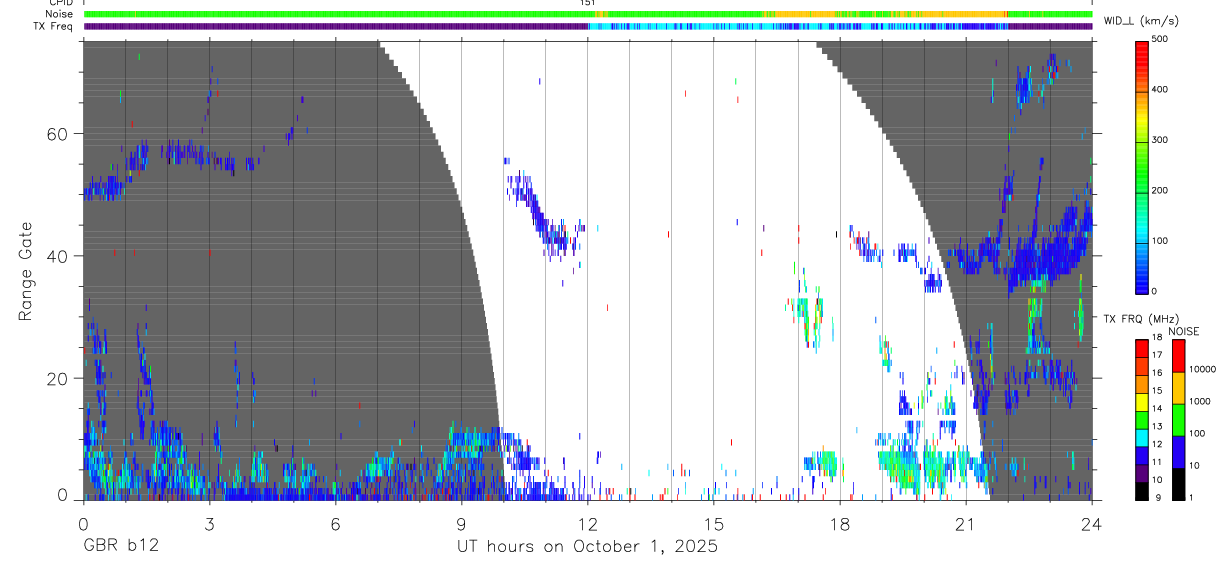Click the 'UT hours on October 1, 2025' axis title

(x=587, y=547)
